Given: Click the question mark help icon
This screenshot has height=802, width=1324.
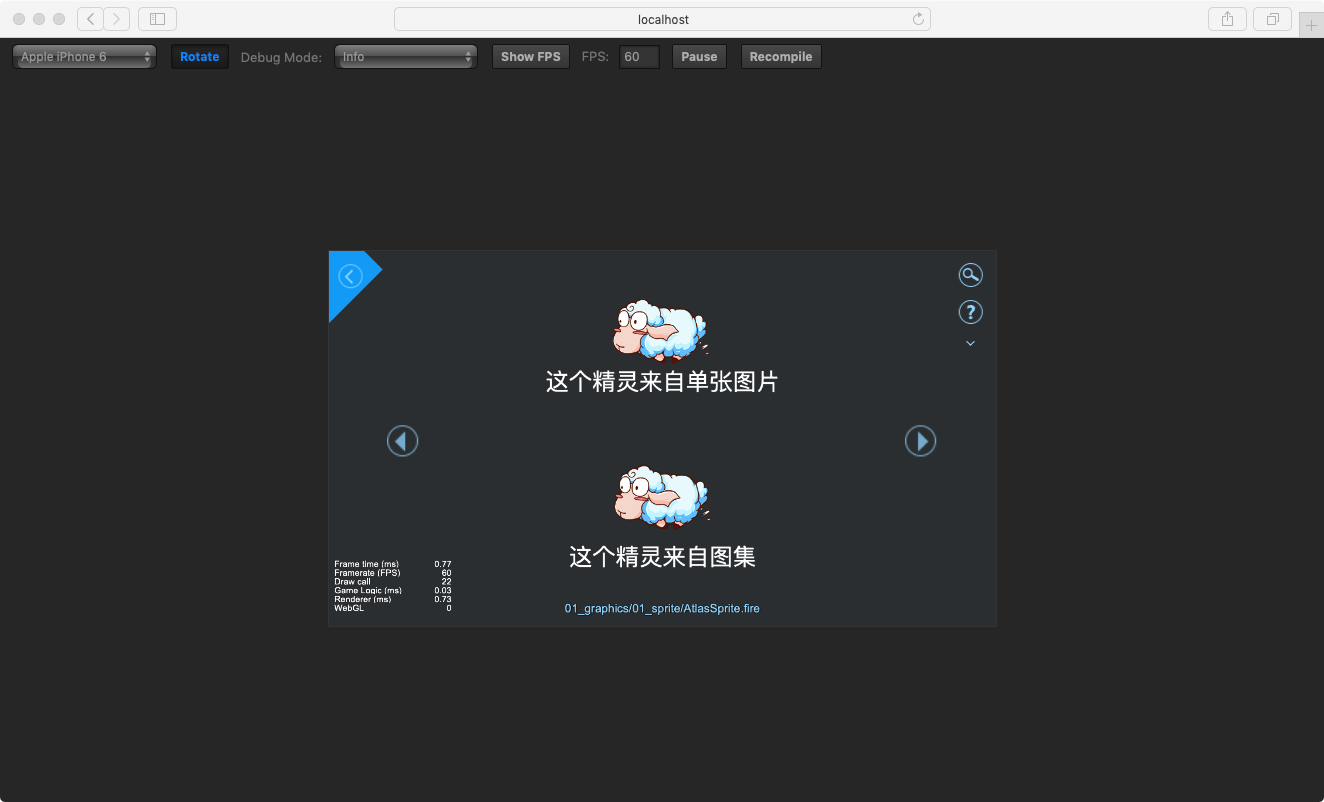Looking at the screenshot, I should click(970, 312).
